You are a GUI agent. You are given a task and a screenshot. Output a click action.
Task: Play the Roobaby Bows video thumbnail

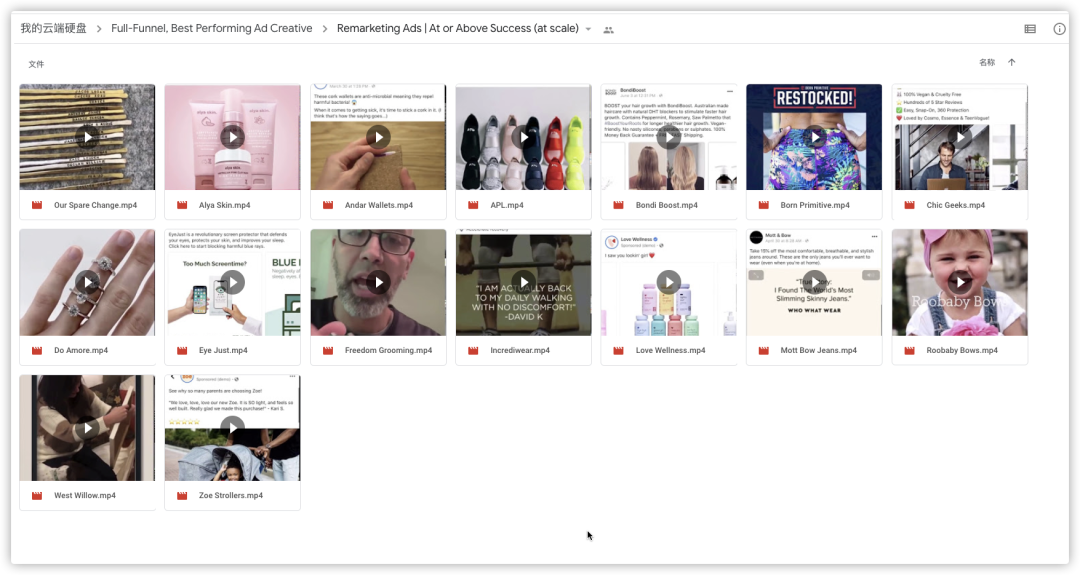coord(960,282)
